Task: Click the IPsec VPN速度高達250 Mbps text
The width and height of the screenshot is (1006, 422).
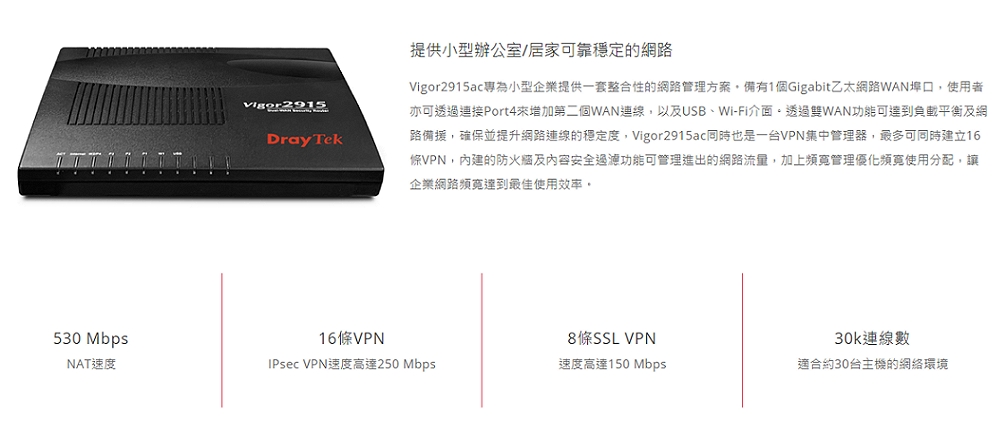Action: [x=352, y=364]
